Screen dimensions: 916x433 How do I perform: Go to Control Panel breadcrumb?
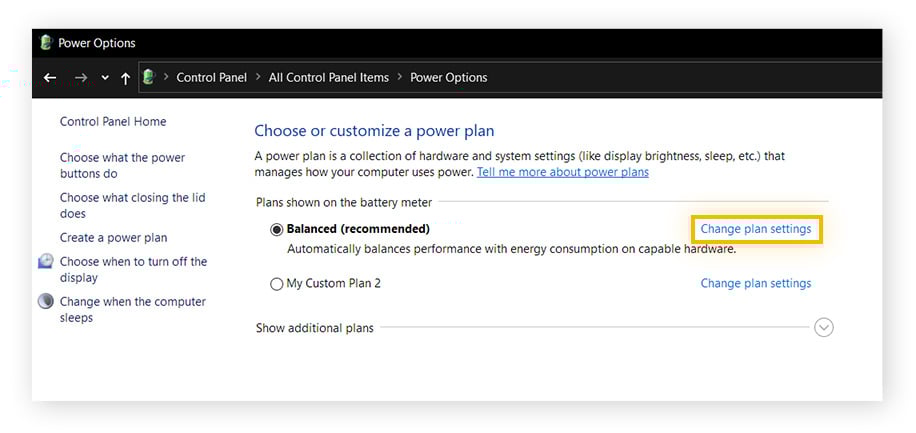[x=210, y=77]
